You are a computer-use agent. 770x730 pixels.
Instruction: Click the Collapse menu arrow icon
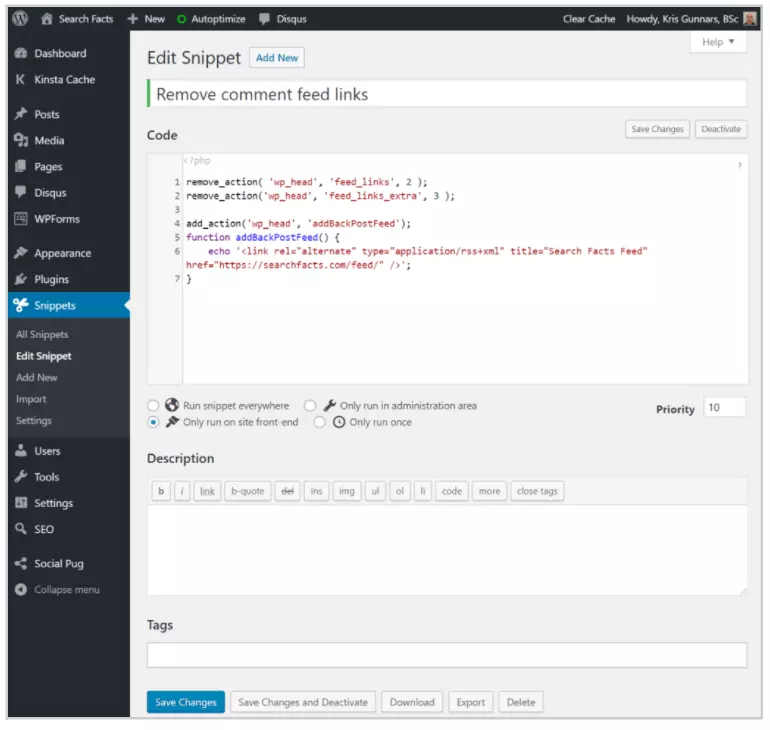(21, 589)
